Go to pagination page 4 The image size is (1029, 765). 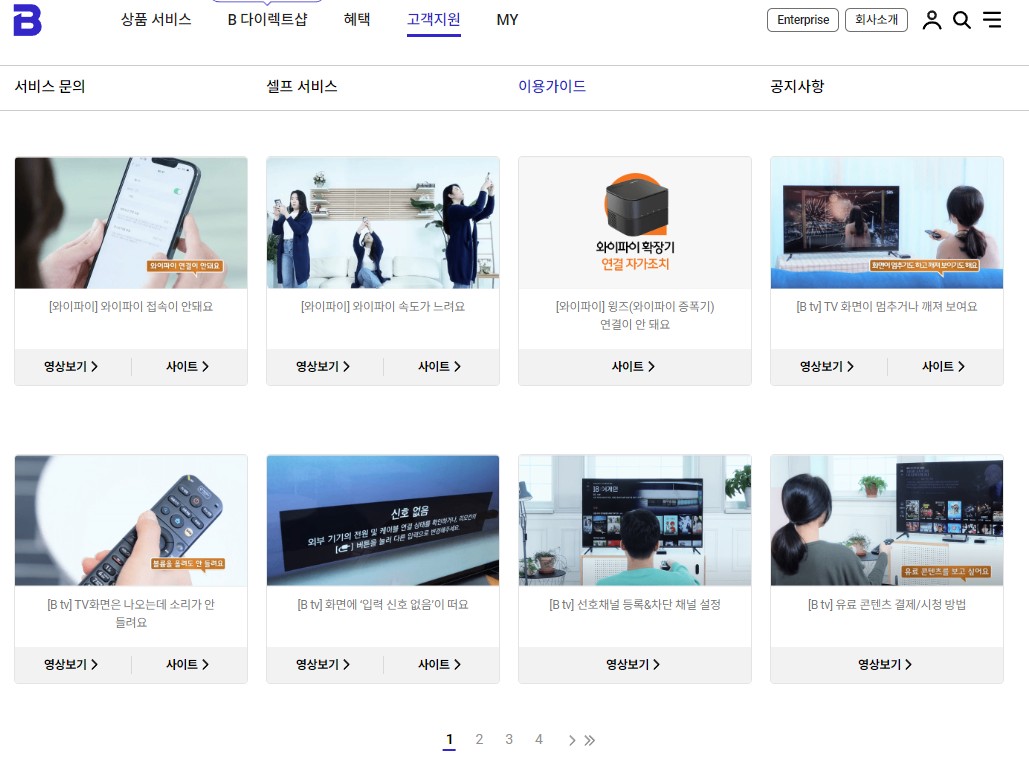[x=539, y=739]
